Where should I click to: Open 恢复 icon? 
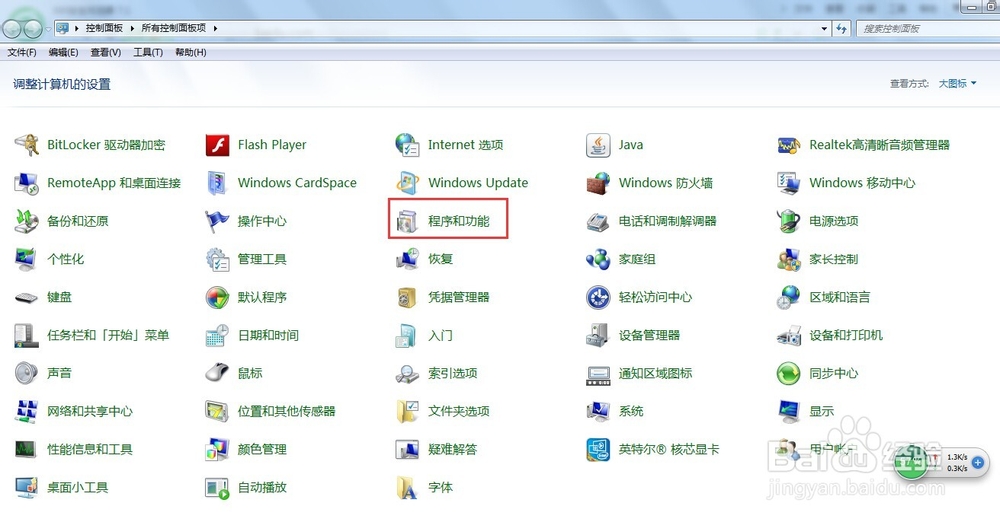[x=407, y=260]
